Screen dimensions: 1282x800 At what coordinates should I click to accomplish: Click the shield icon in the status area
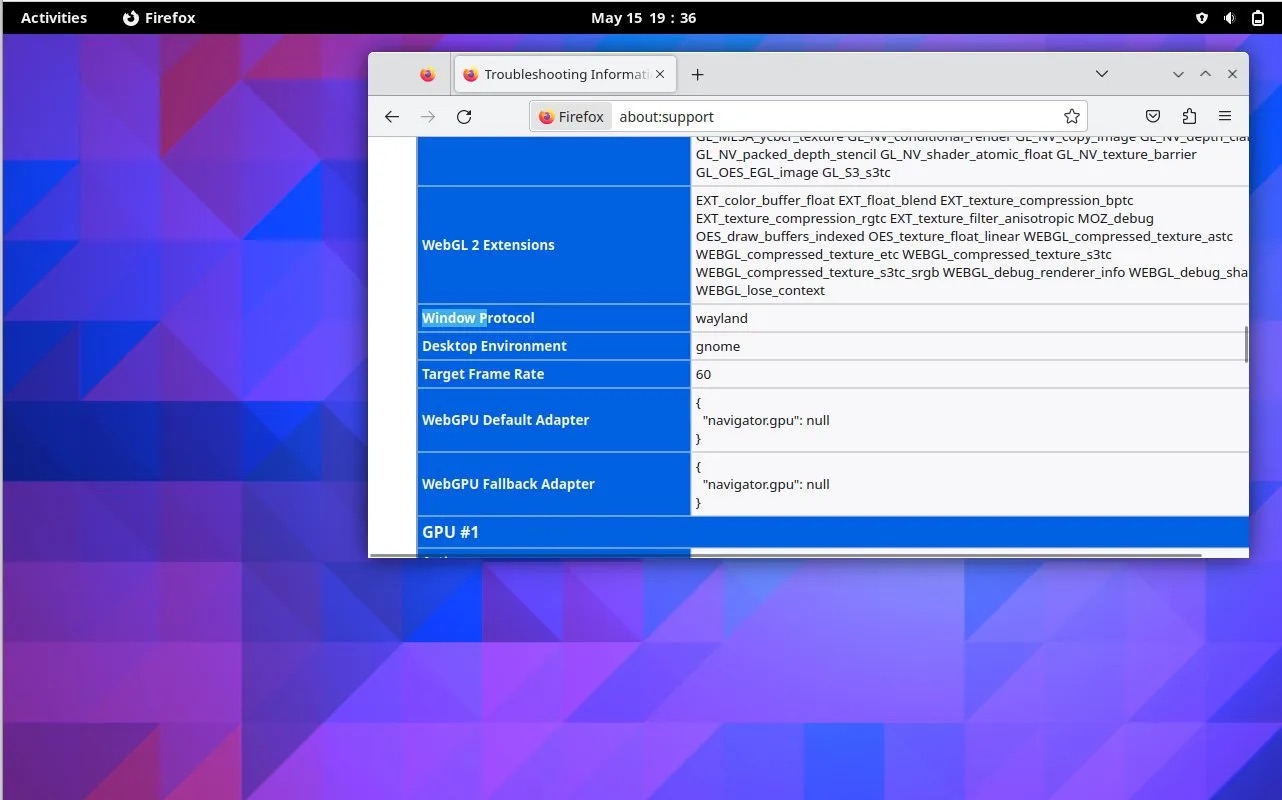(x=1201, y=17)
